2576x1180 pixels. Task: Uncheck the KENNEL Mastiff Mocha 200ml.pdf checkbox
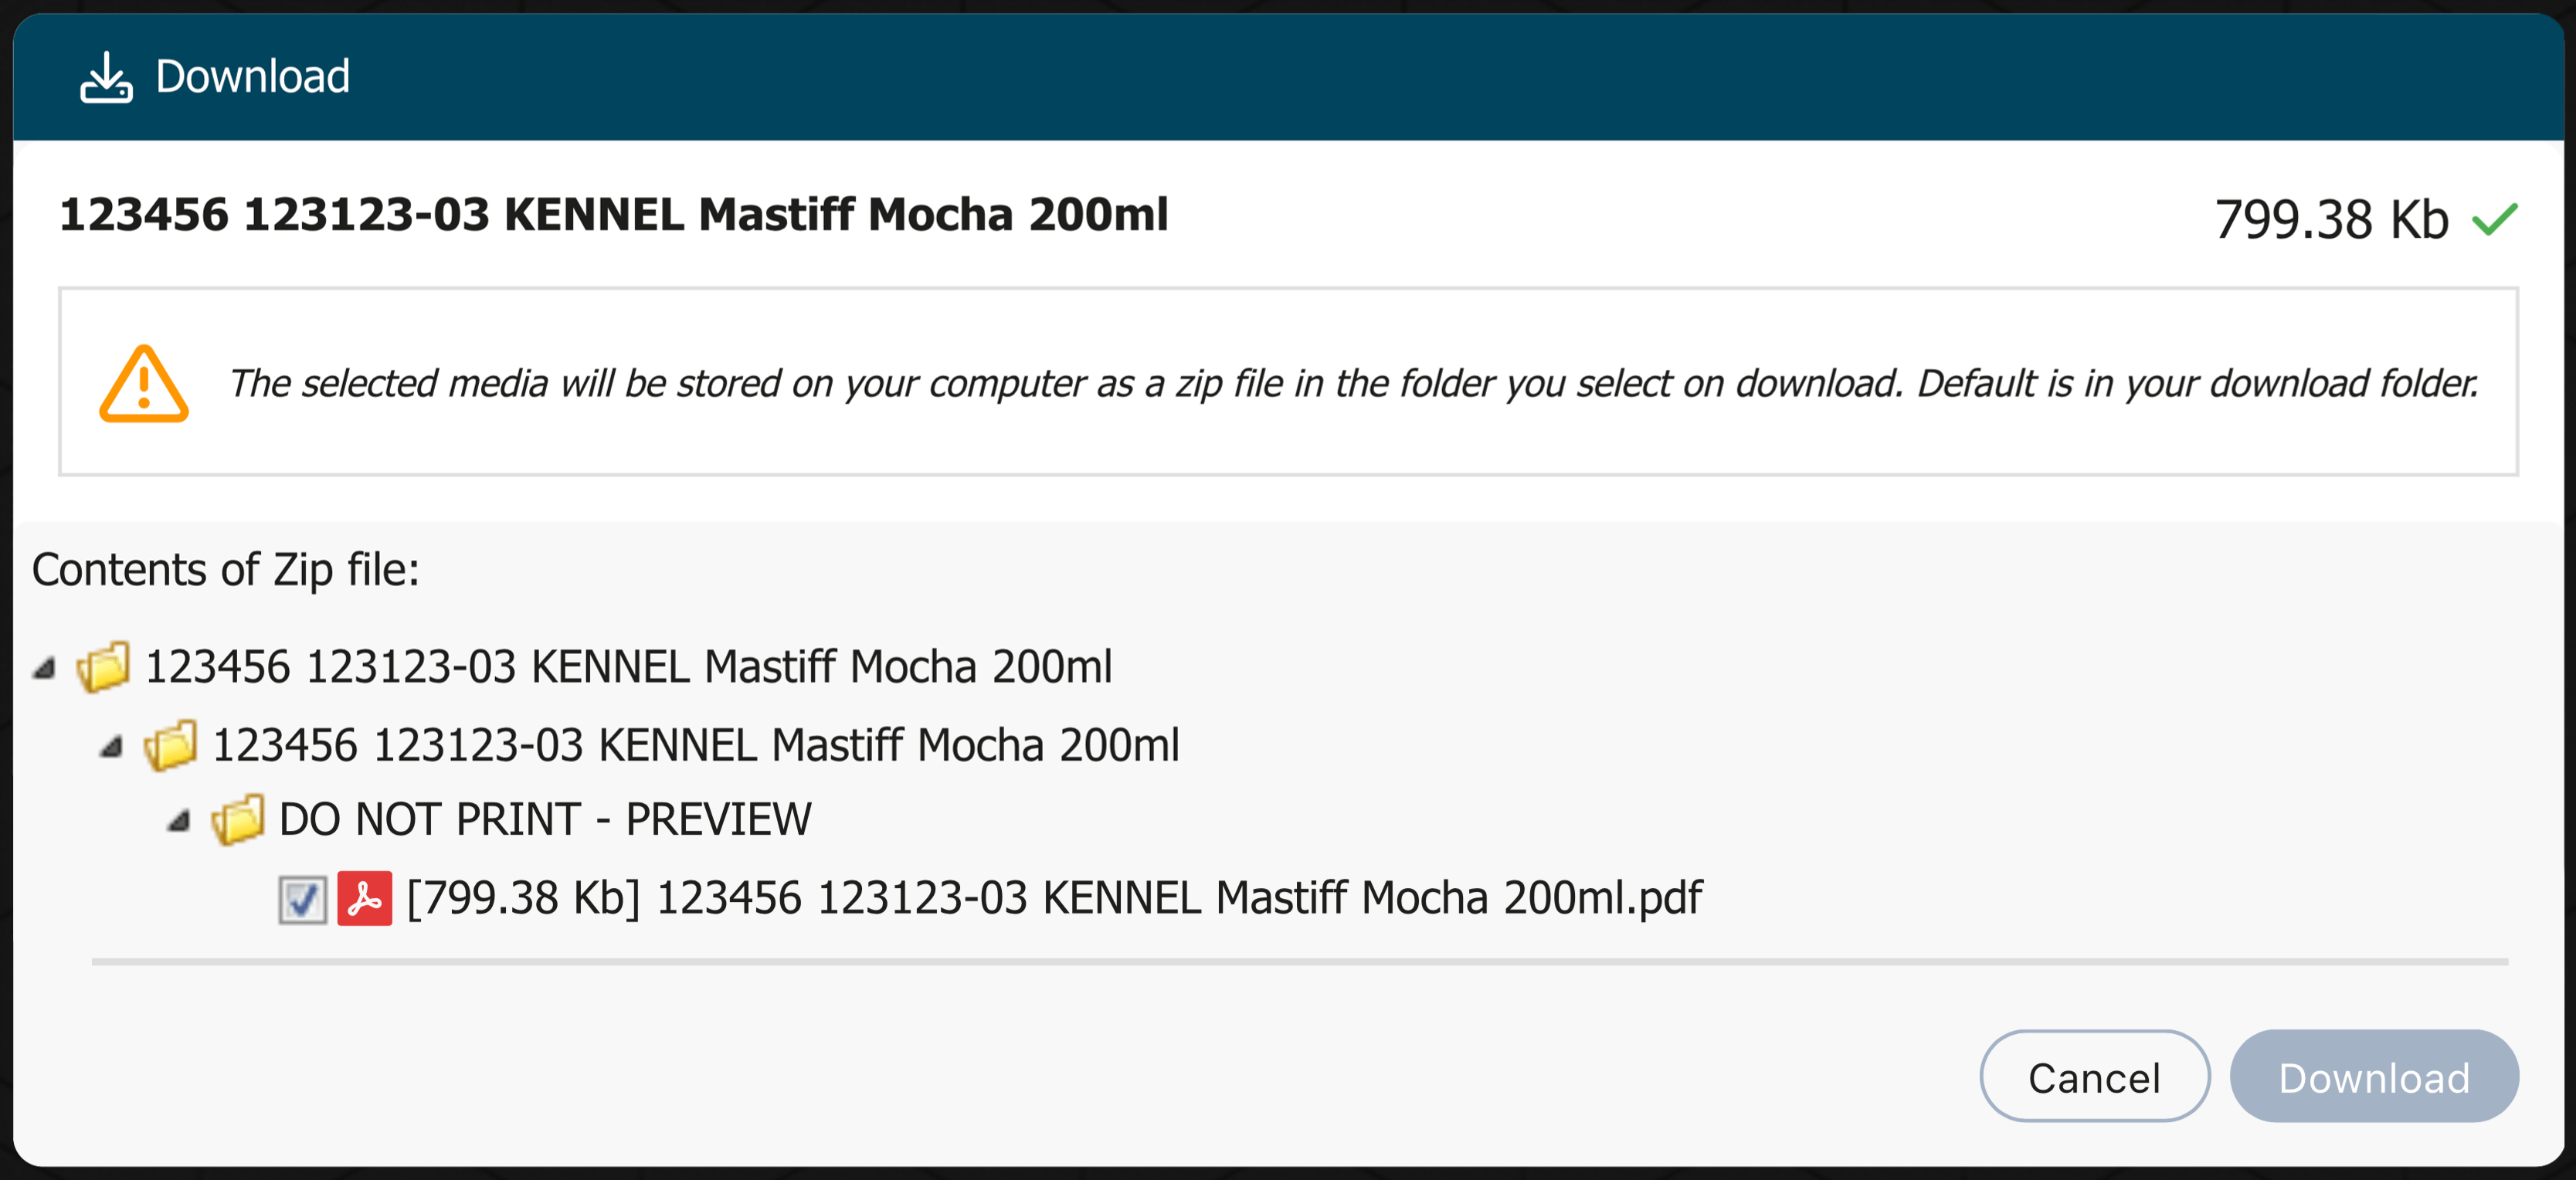pos(302,899)
